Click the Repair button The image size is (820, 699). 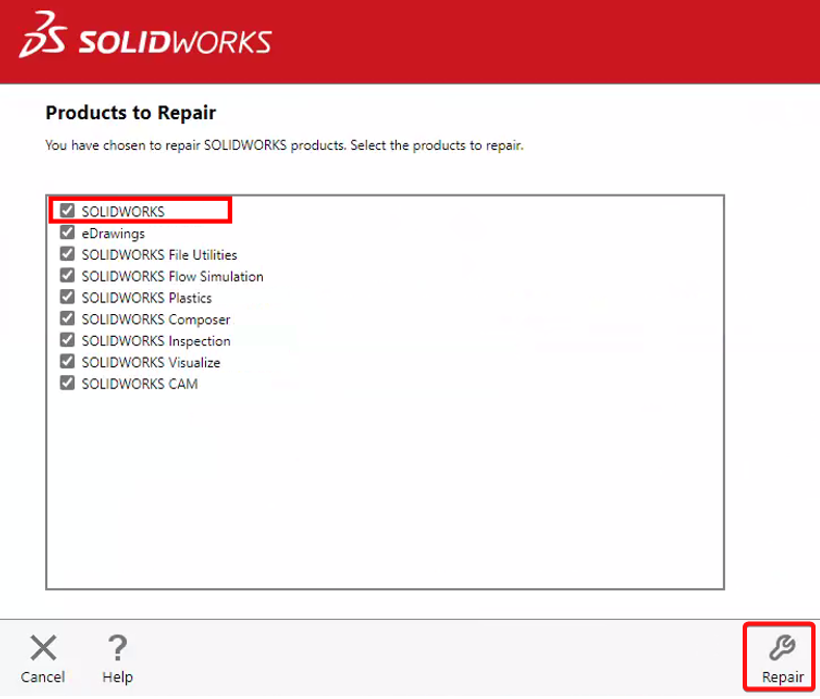coord(780,656)
